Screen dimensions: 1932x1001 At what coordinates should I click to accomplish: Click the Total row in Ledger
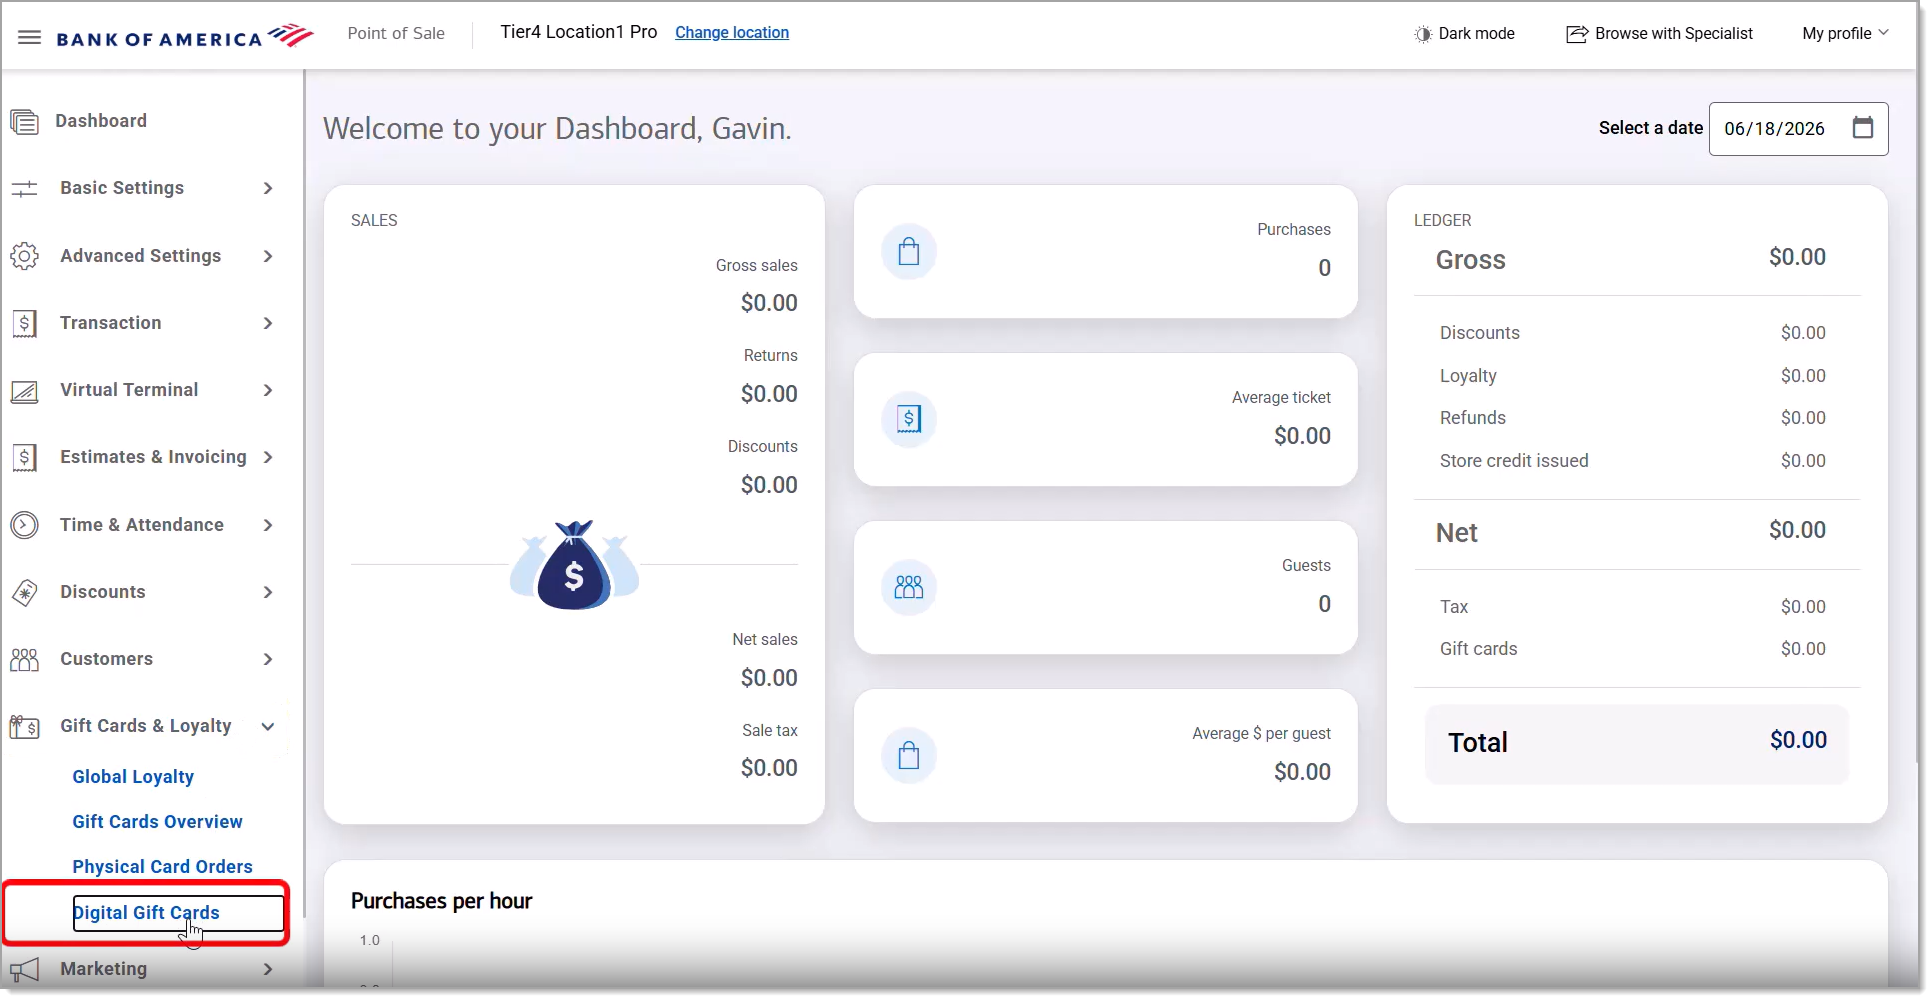point(1636,744)
